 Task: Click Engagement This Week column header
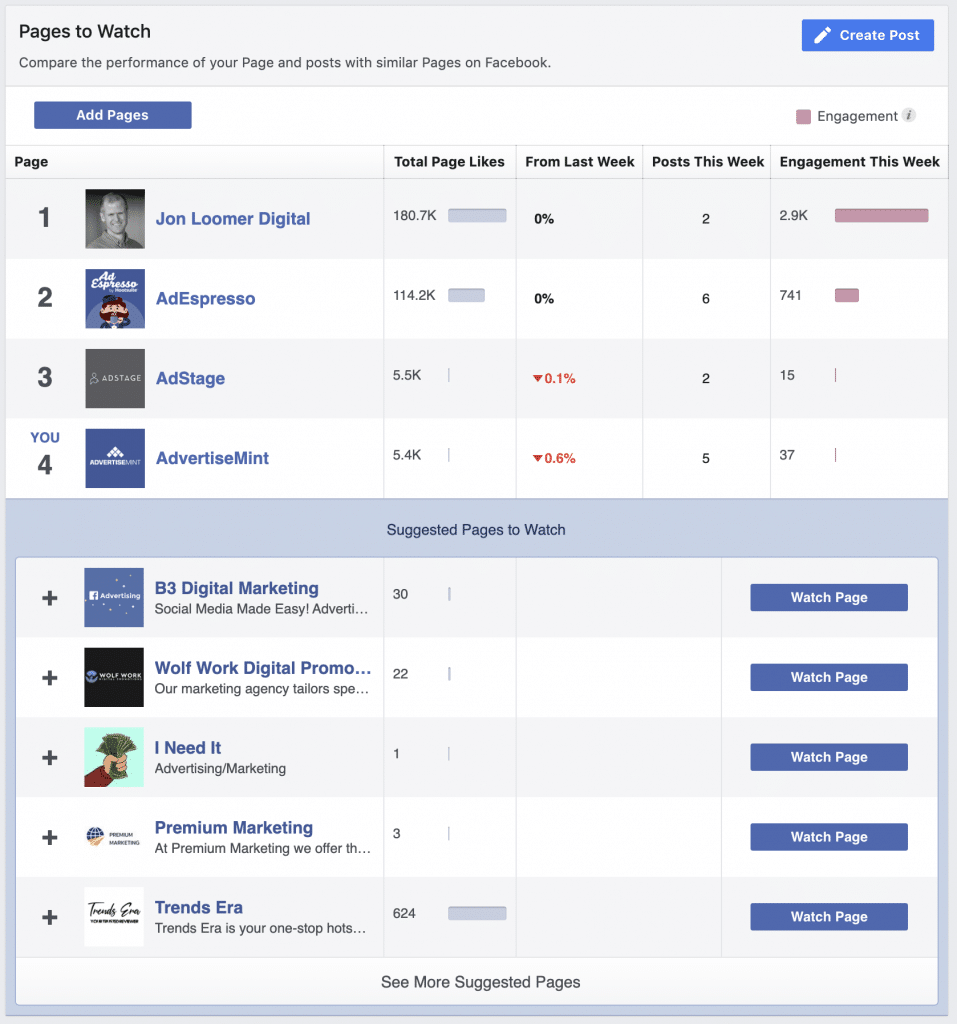(860, 162)
